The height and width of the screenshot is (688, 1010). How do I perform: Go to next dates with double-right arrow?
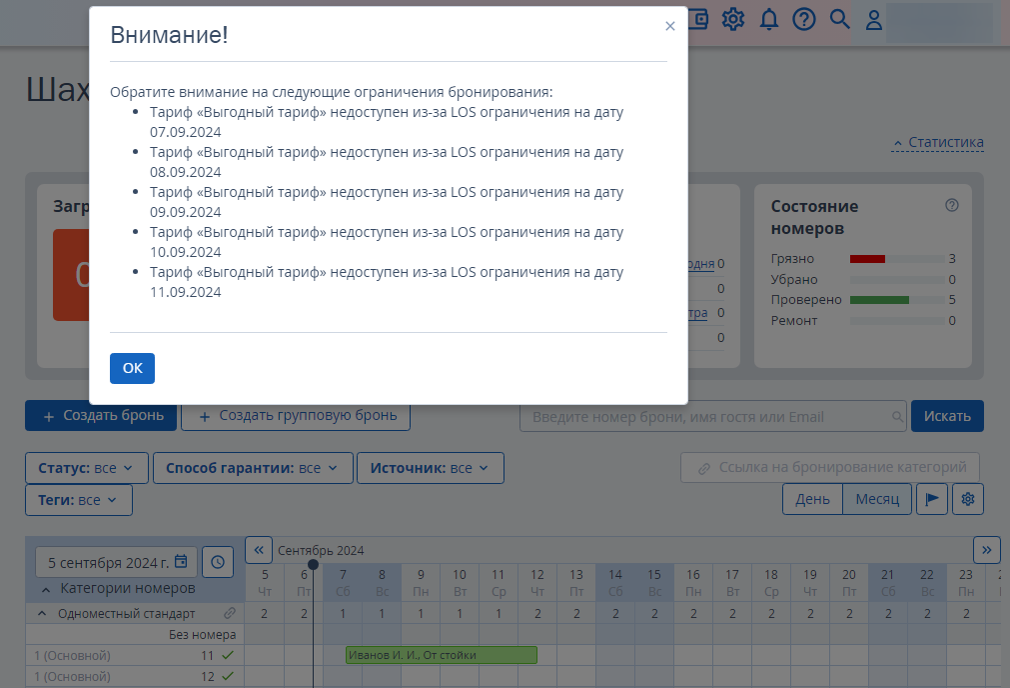click(986, 550)
